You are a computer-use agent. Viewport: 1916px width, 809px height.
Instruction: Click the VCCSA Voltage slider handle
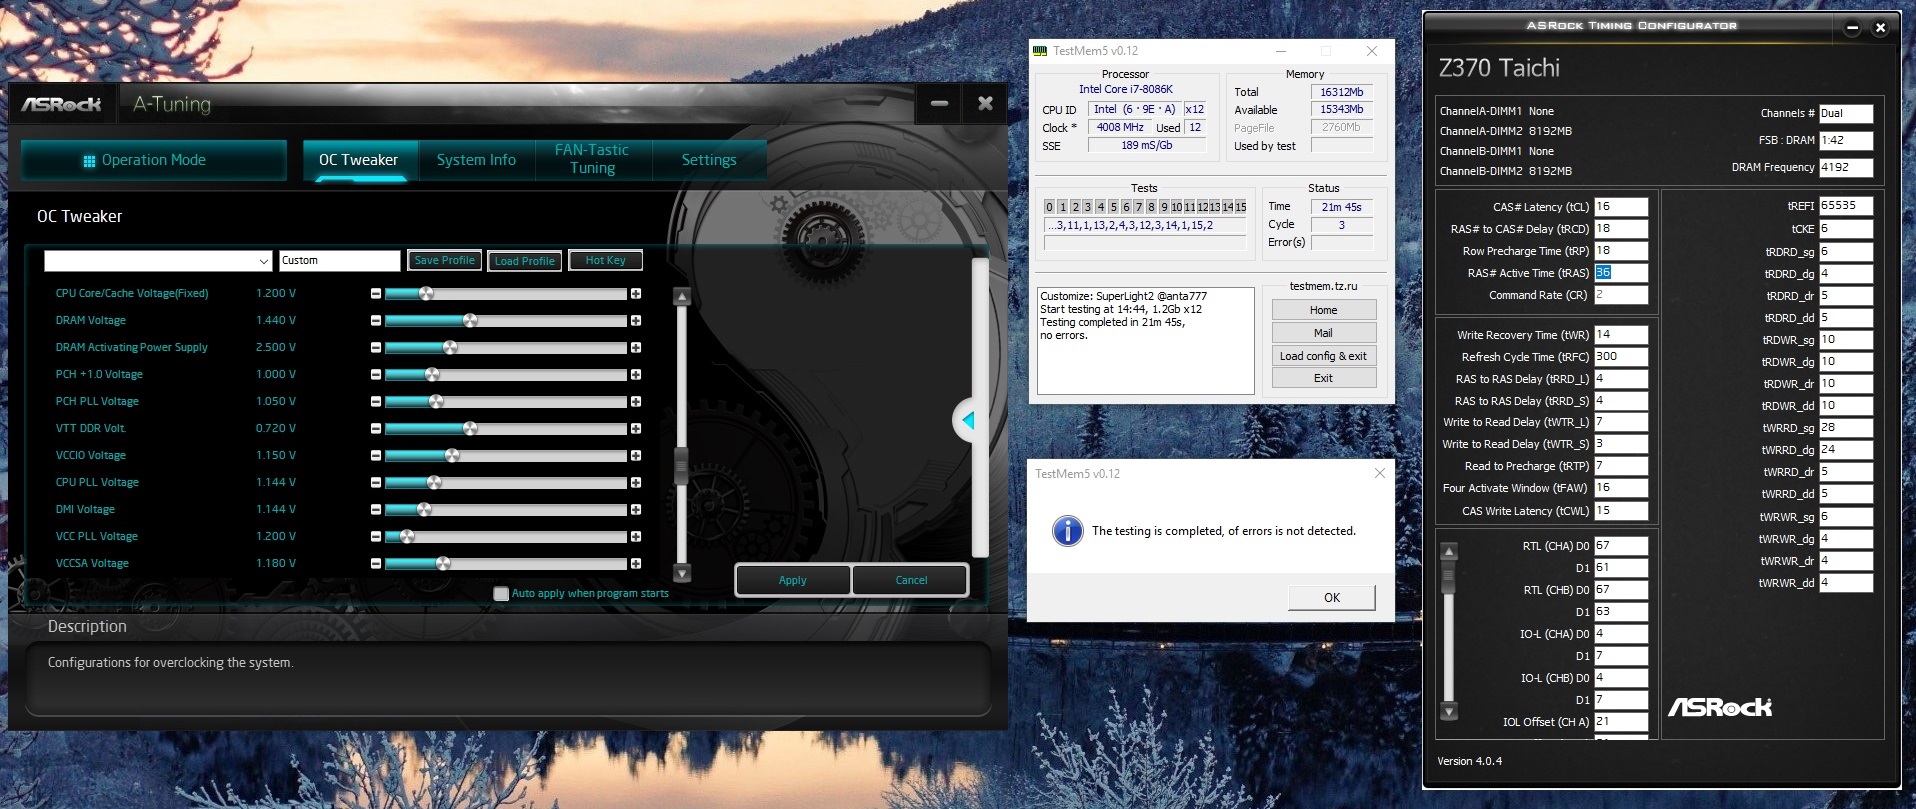[443, 563]
